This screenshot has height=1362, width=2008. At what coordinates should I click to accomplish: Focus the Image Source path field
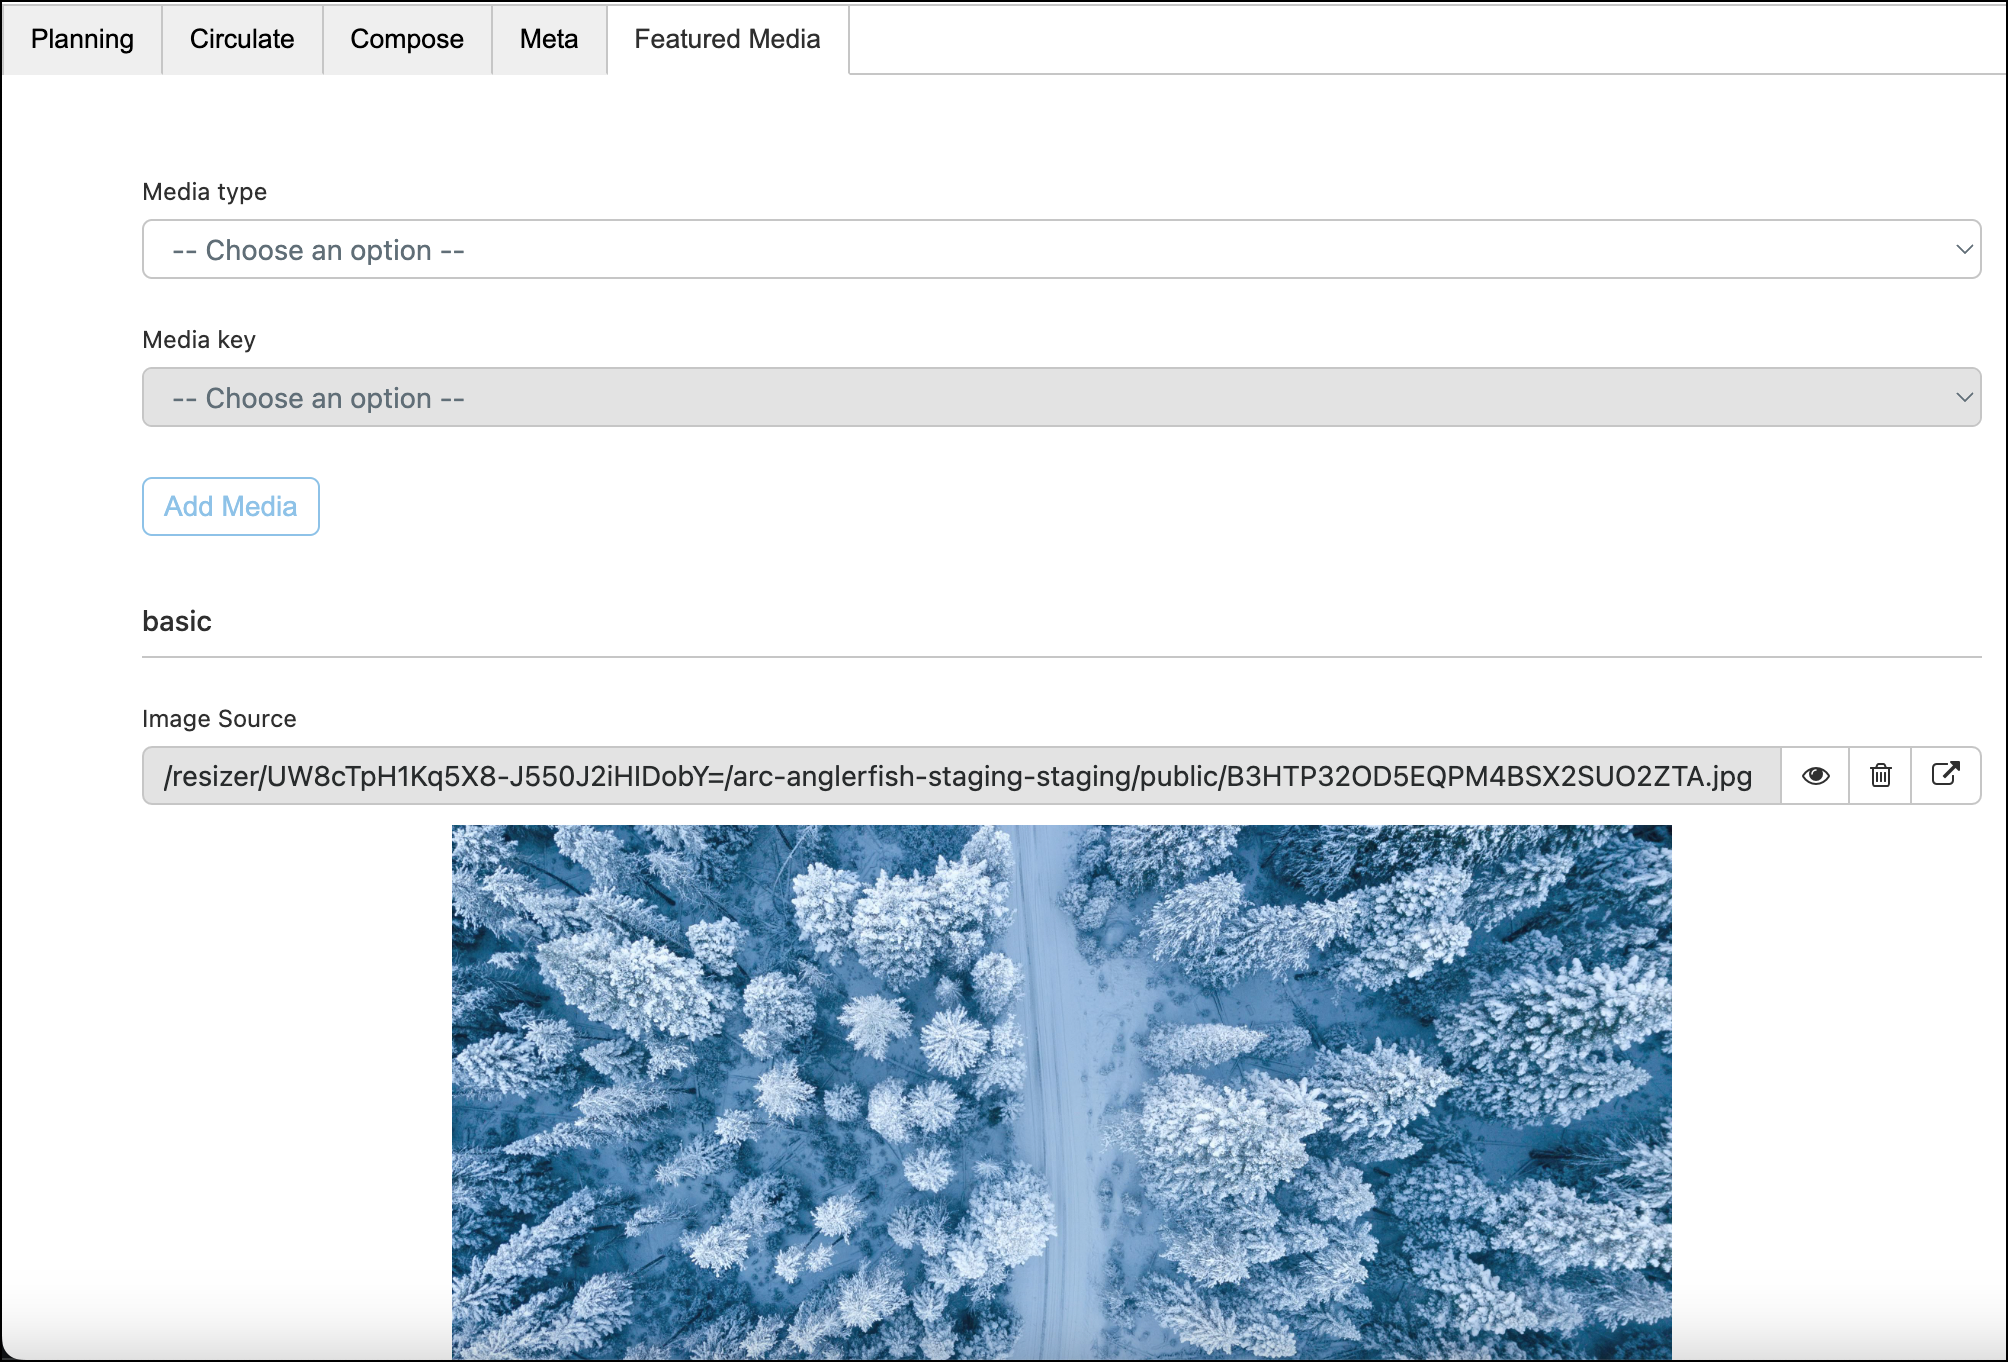tap(961, 776)
